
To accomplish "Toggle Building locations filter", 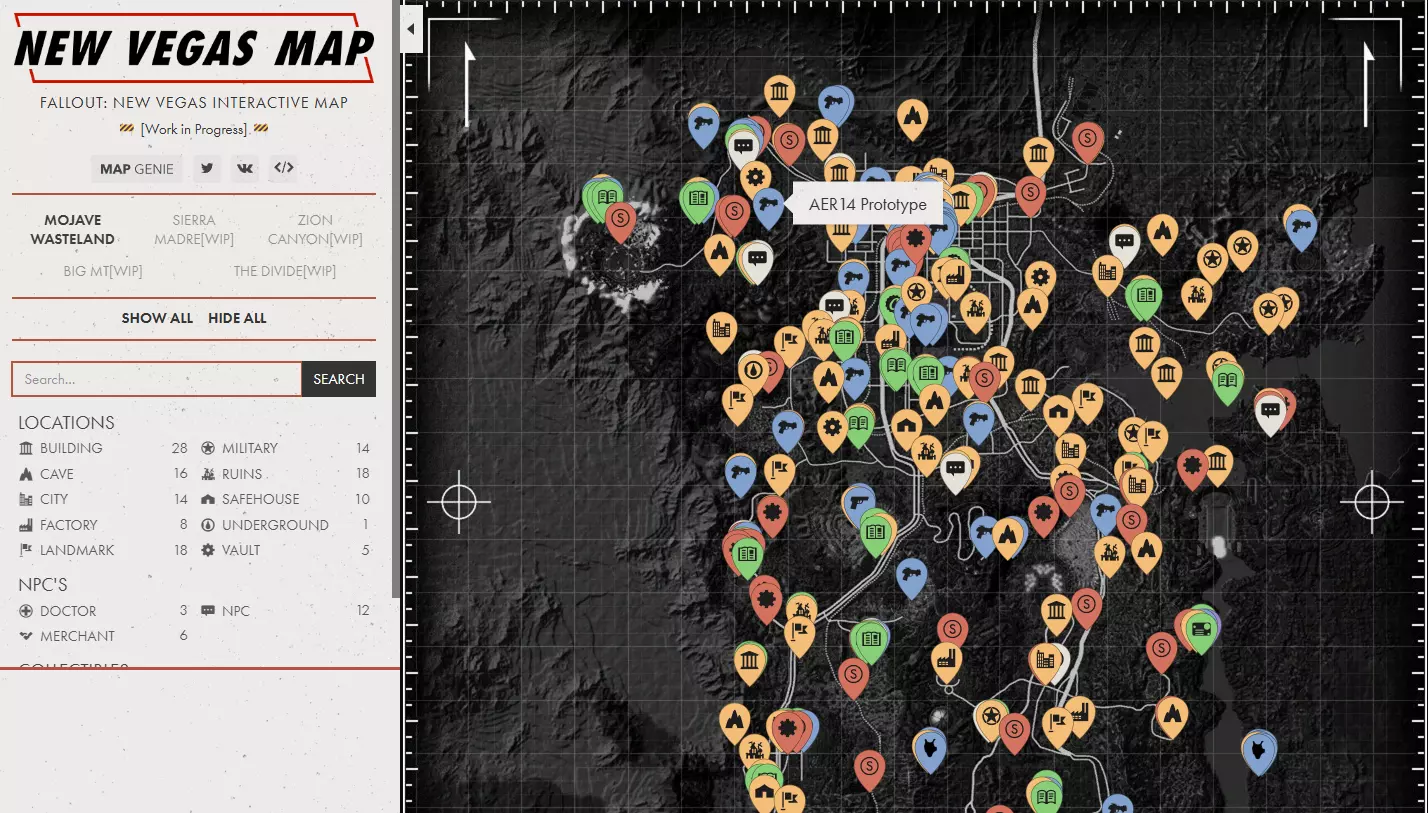I will click(x=103, y=448).
